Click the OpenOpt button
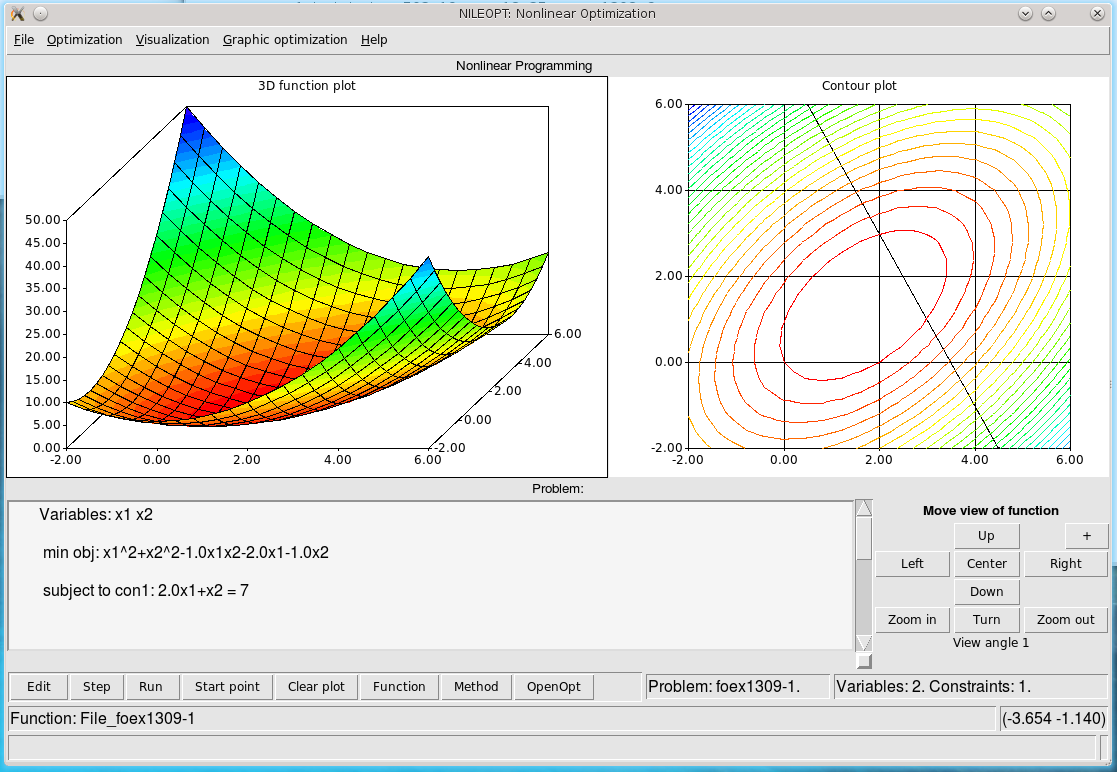The width and height of the screenshot is (1117, 772). [x=554, y=687]
